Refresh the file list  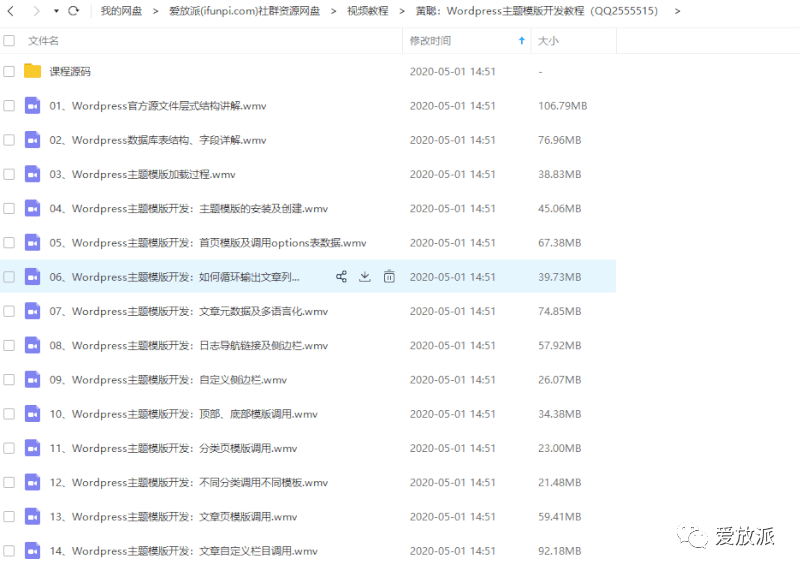[x=73, y=11]
